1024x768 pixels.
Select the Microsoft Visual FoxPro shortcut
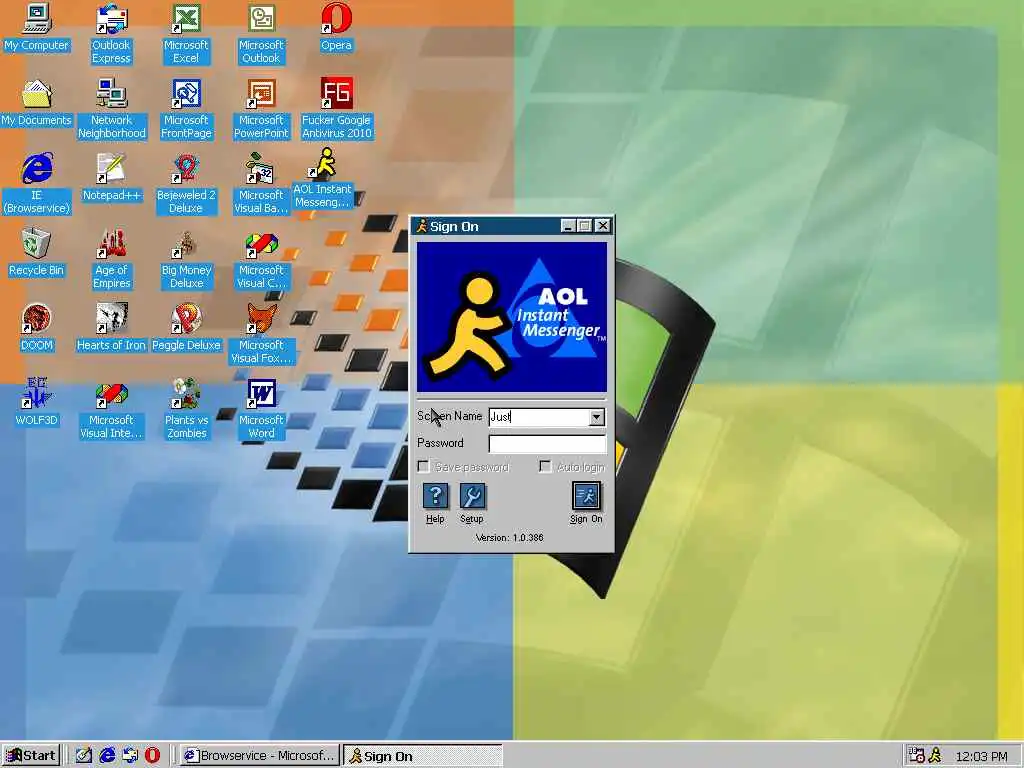[261, 333]
